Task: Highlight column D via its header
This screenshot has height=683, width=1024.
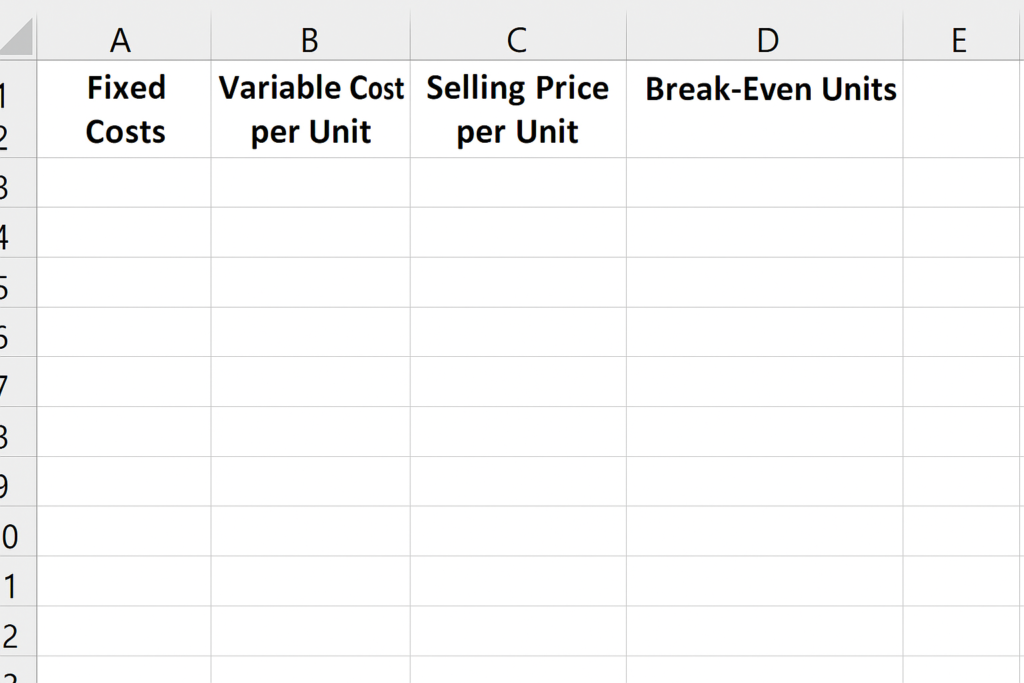Action: 766,39
